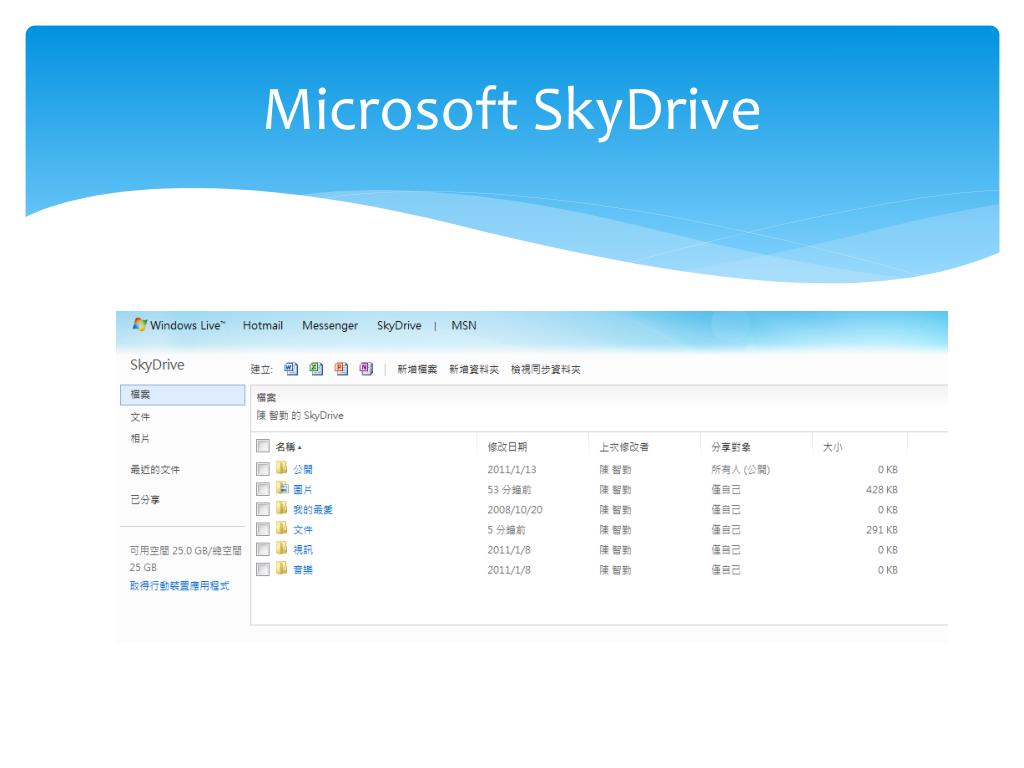Click the 音樂 folder icon
The width and height of the screenshot is (1024, 768).
tap(281, 569)
